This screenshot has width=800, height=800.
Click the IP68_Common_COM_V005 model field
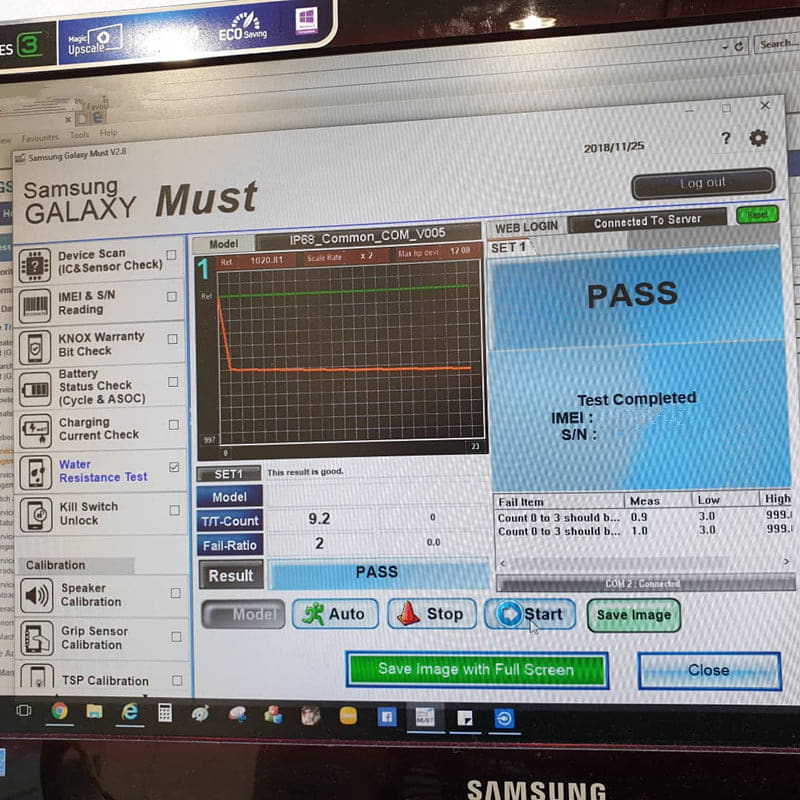(368, 237)
